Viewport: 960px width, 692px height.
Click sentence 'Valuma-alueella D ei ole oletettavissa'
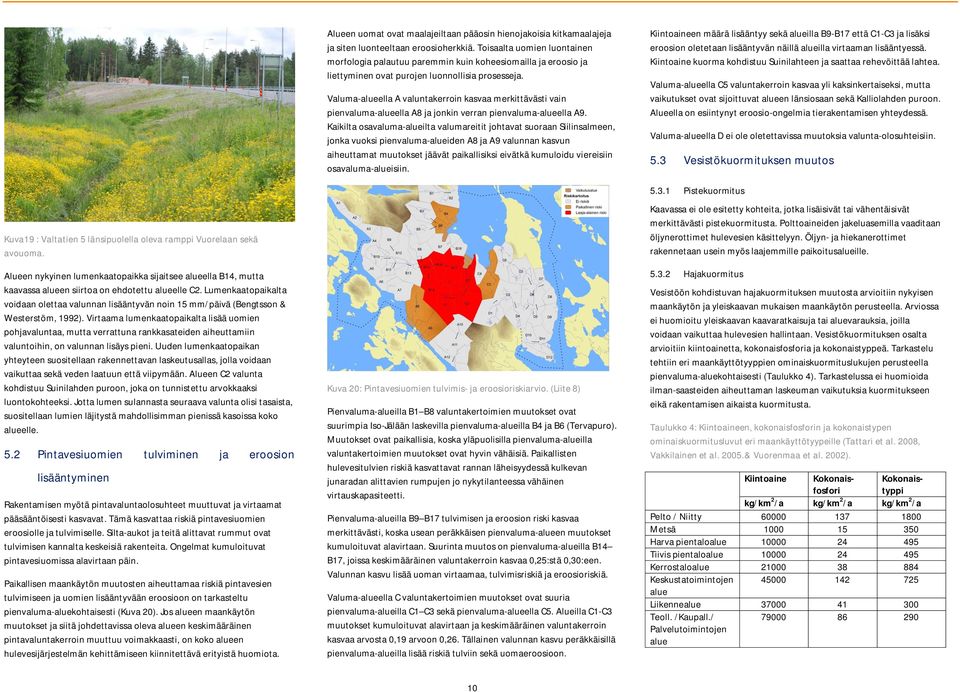(x=792, y=136)
